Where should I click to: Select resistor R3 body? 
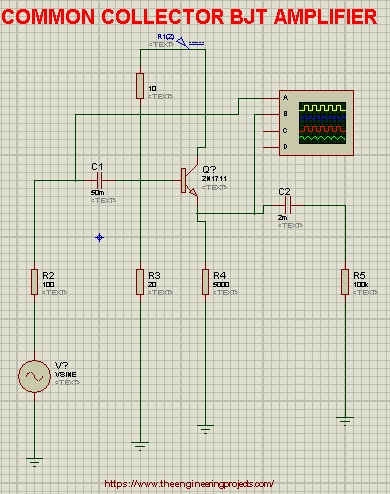click(140, 282)
